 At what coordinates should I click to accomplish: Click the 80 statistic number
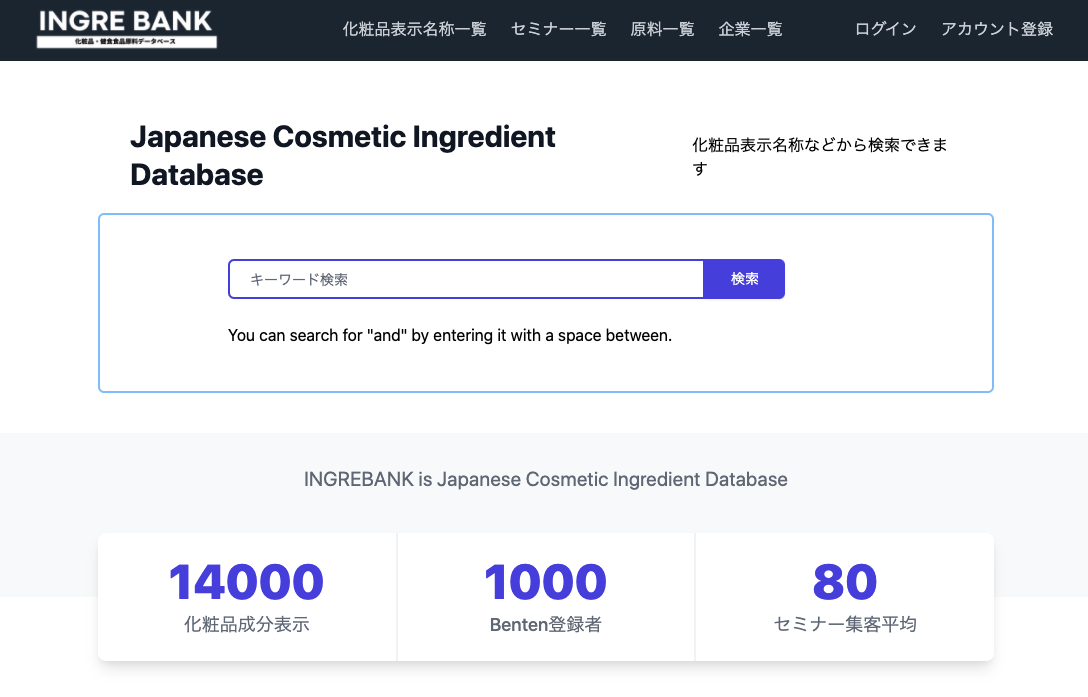point(844,582)
